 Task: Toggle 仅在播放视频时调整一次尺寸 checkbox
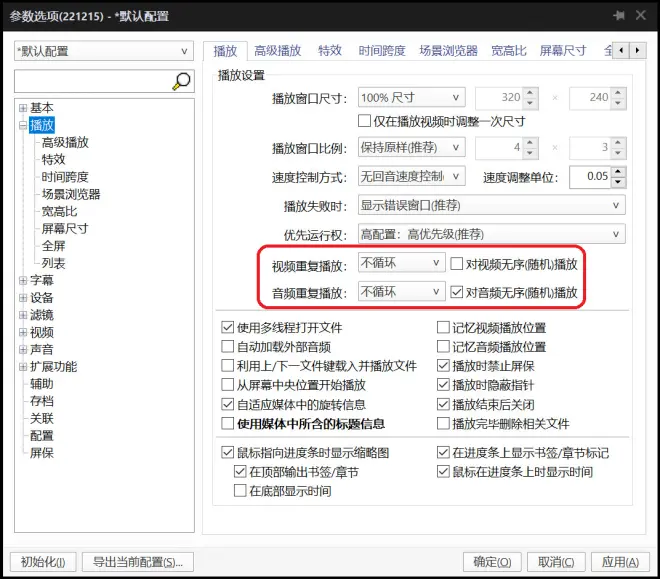pyautogui.click(x=364, y=121)
